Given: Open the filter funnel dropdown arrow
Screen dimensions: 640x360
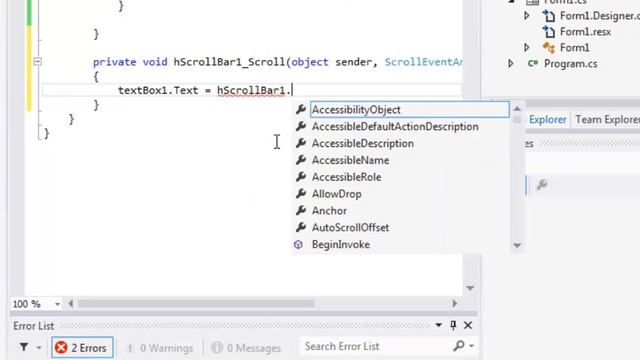Looking at the screenshot, I should pyautogui.click(x=39, y=348).
